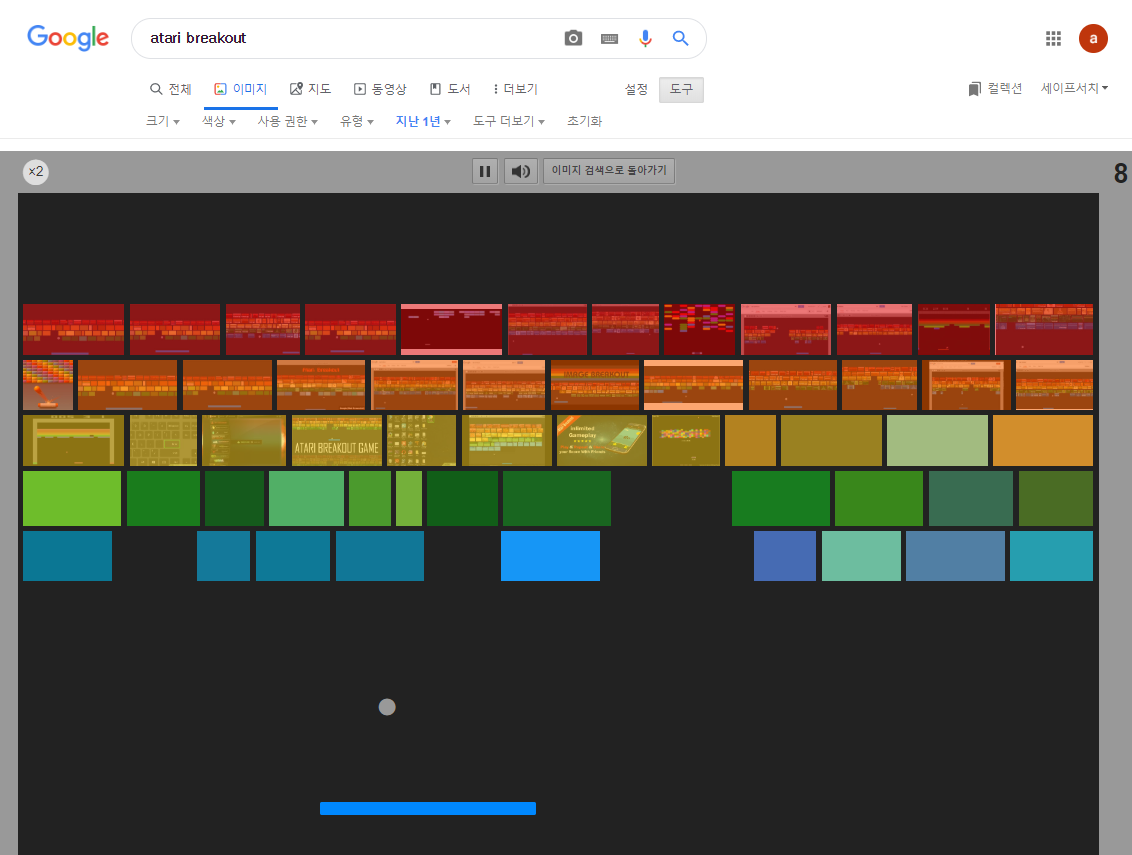Click the ATARI BREAKOUT GAME brick thumbnail
This screenshot has height=855, width=1132.
336,440
